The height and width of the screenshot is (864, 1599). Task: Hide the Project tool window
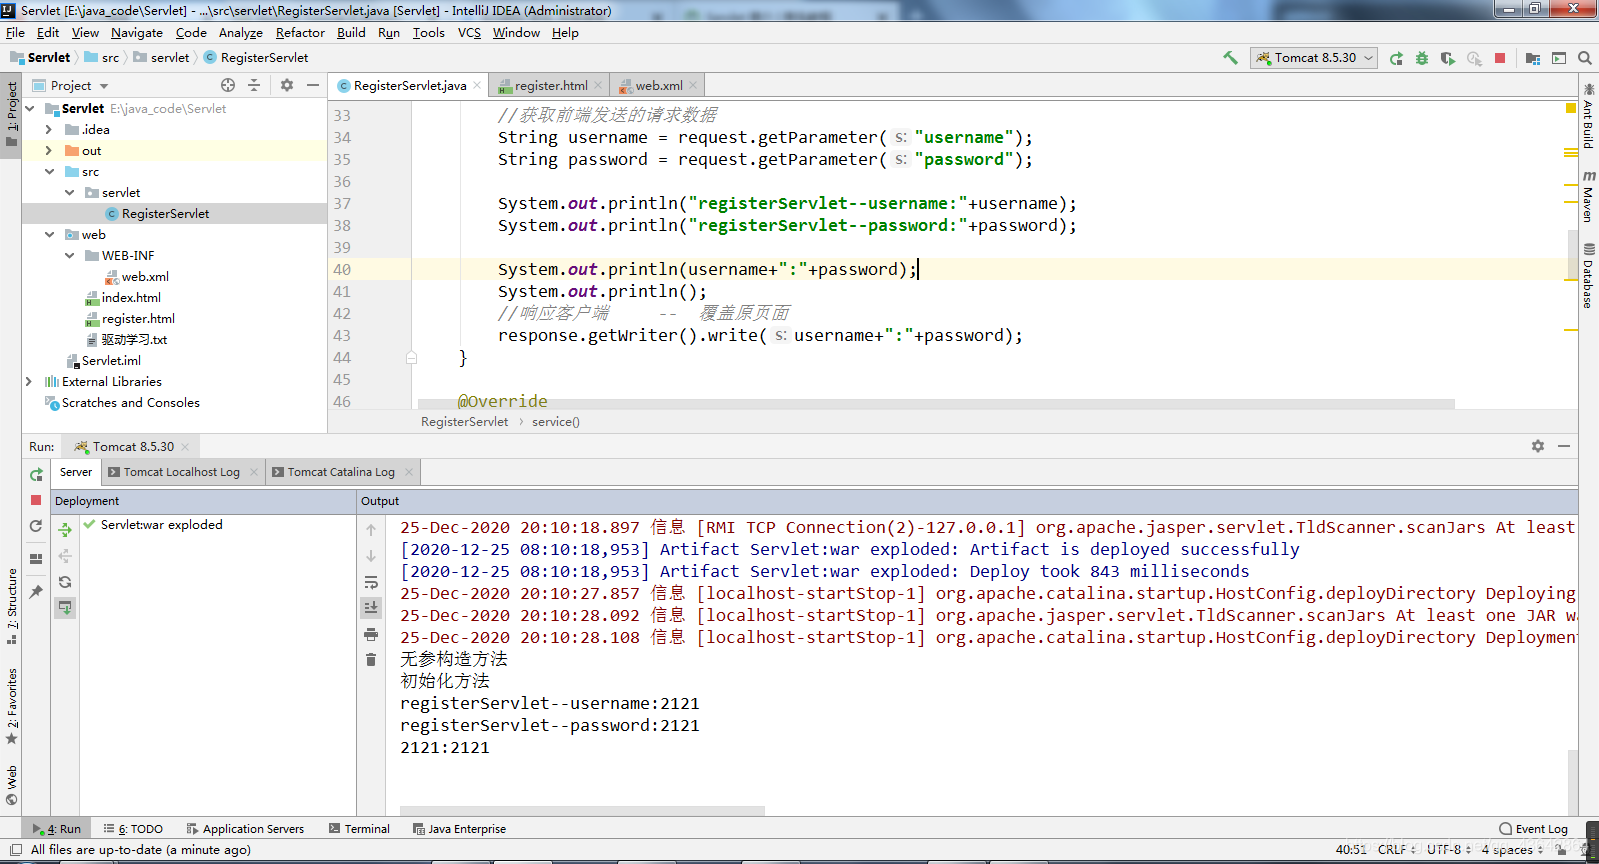click(x=313, y=85)
